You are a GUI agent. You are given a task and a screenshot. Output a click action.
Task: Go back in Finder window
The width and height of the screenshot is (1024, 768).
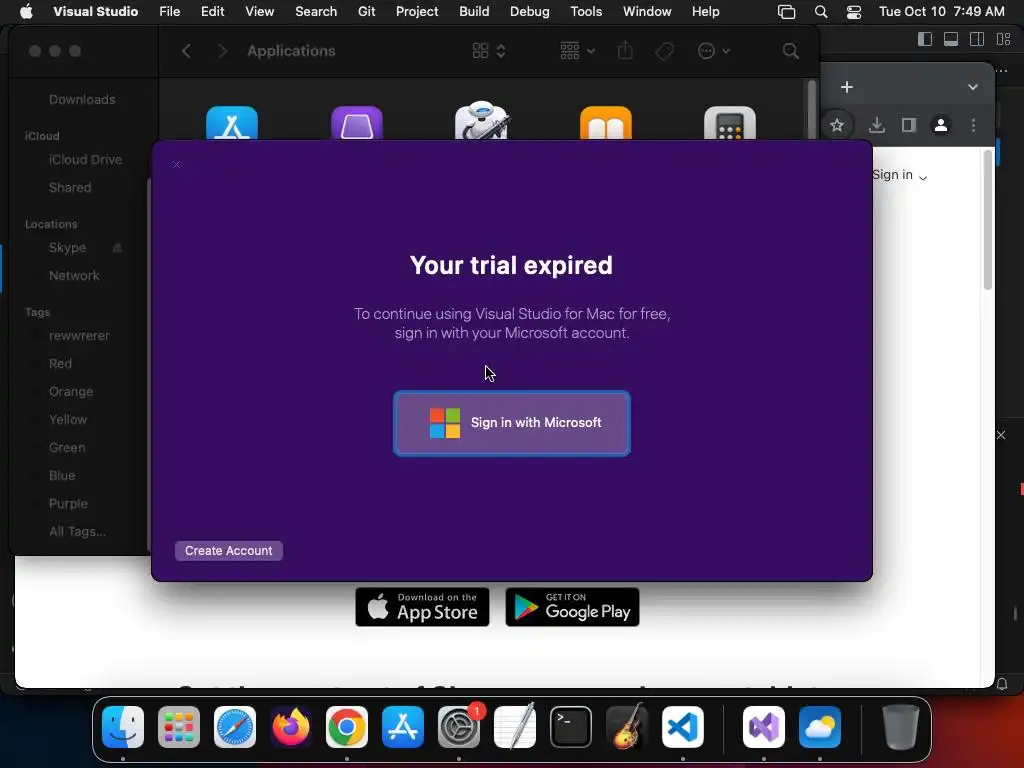click(x=187, y=51)
